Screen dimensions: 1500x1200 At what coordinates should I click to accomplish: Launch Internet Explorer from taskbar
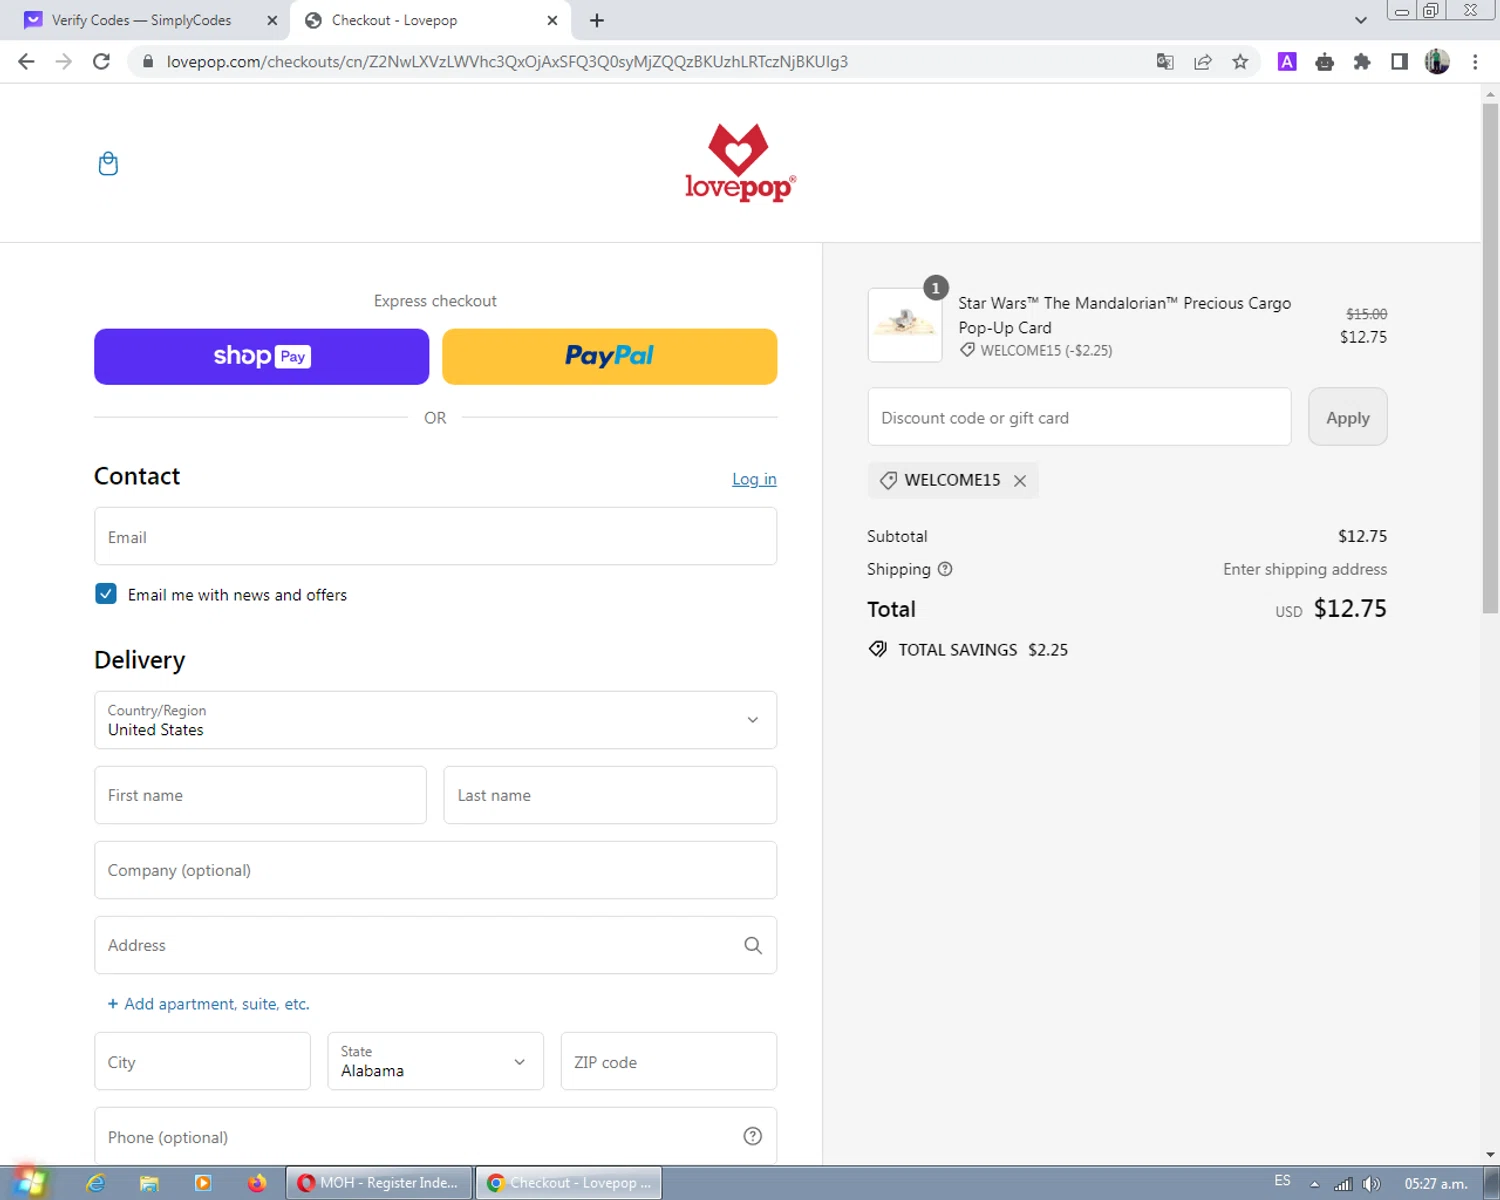96,1183
